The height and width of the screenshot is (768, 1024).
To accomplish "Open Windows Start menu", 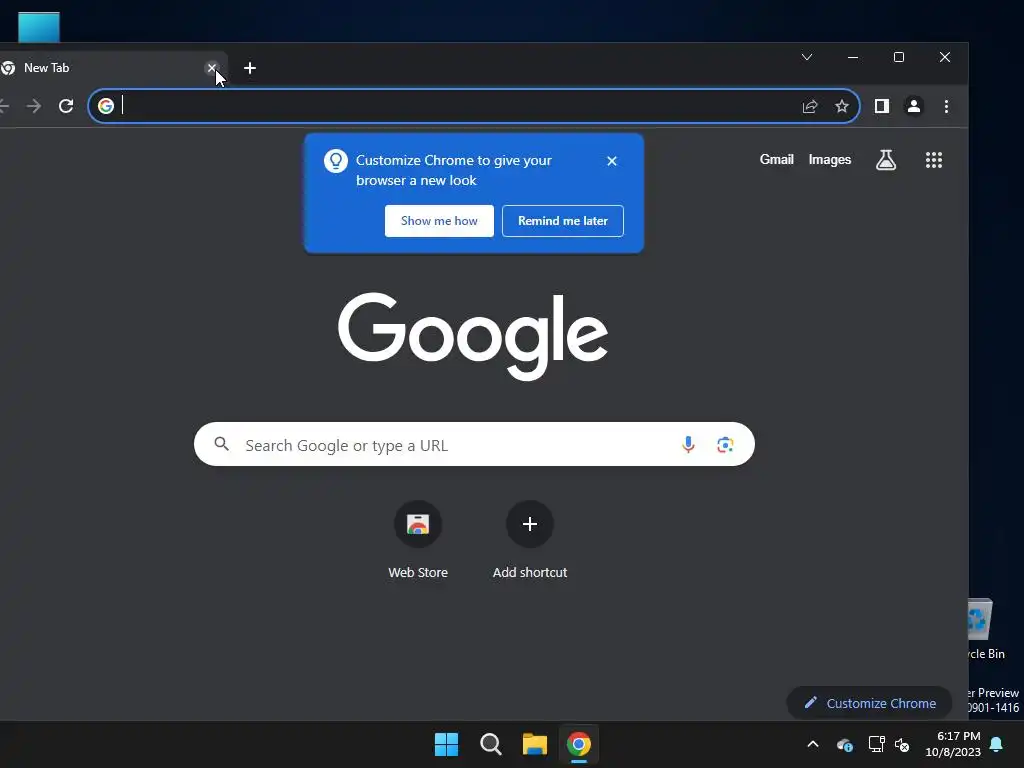I will 447,744.
